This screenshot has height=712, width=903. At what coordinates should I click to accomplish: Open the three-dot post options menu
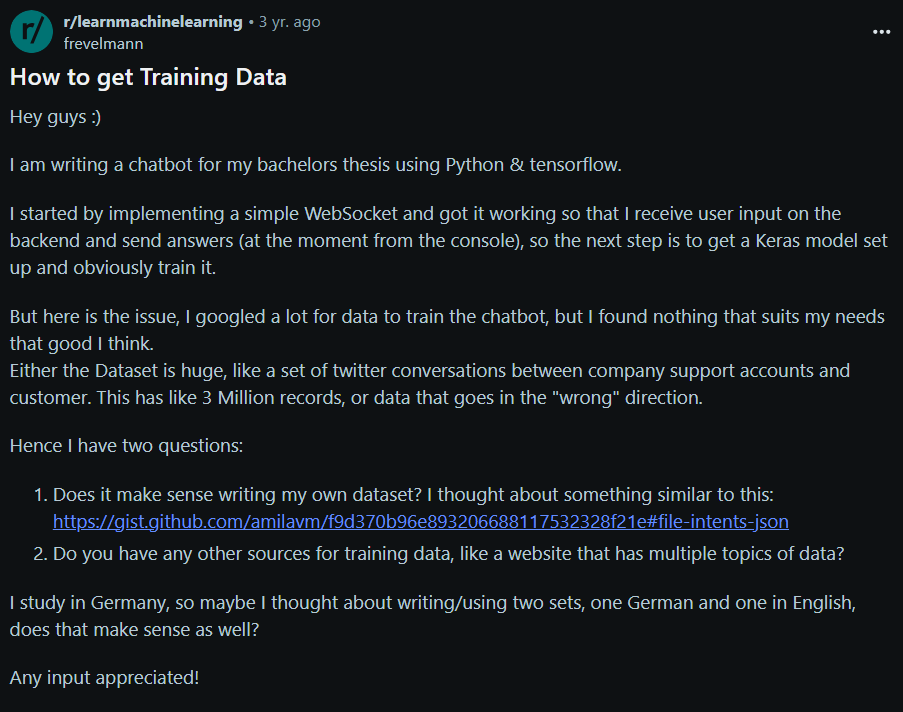(881, 32)
